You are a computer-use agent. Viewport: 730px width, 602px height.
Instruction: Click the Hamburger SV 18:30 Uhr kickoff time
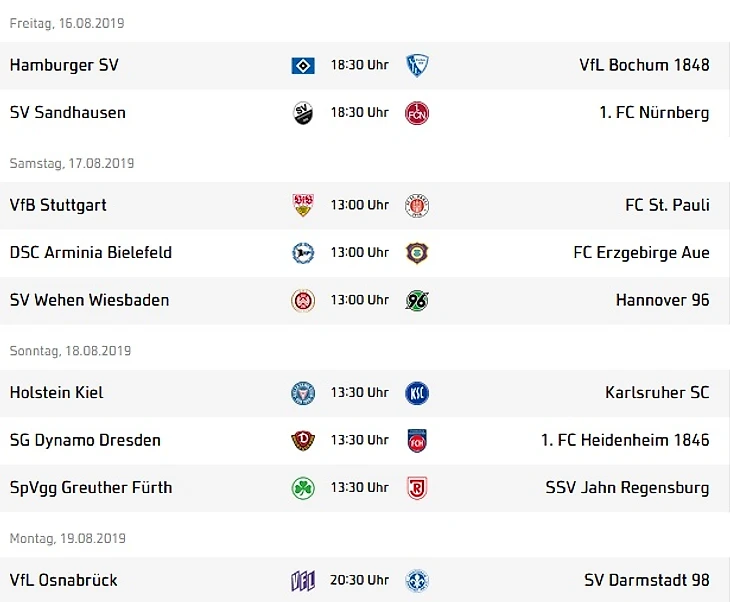tap(359, 65)
